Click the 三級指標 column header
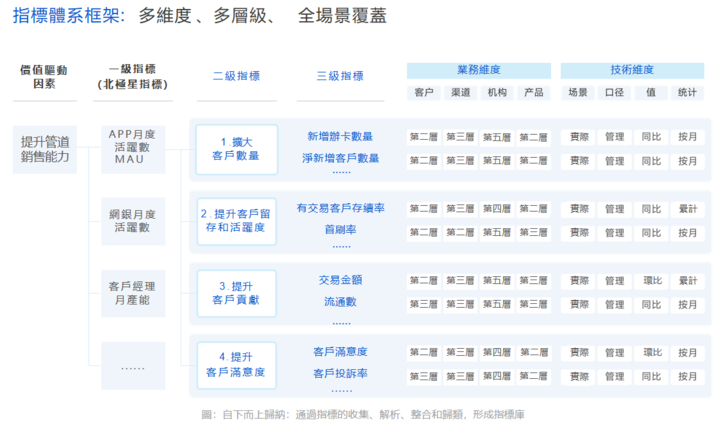This screenshot has width=728, height=434. click(340, 76)
